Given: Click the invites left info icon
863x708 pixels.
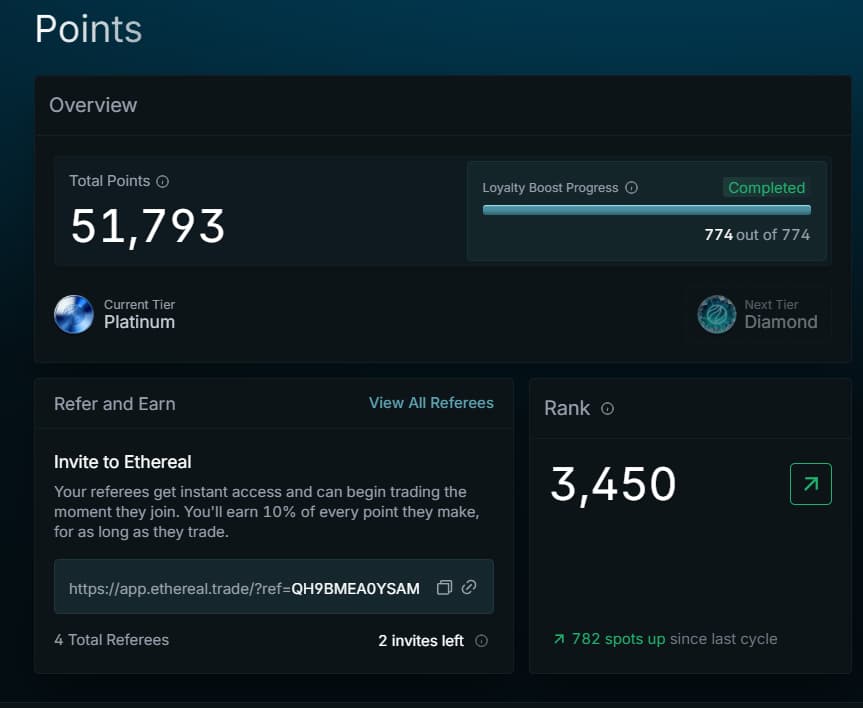Looking at the screenshot, I should tap(481, 641).
